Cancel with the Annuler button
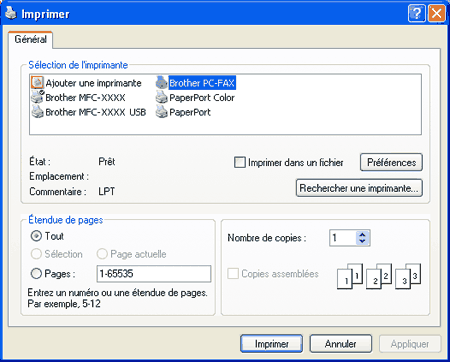The image size is (450, 362). (x=341, y=344)
